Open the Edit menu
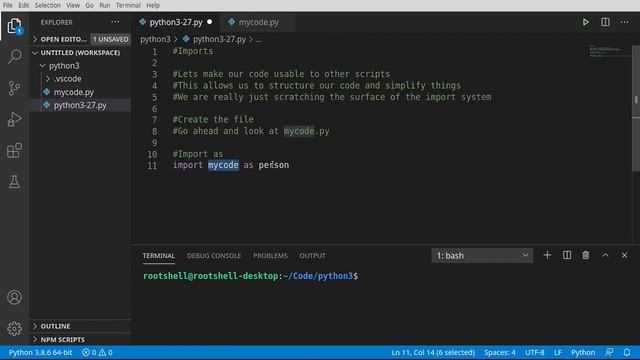Image resolution: width=640 pixels, height=360 pixels. tap(24, 5)
